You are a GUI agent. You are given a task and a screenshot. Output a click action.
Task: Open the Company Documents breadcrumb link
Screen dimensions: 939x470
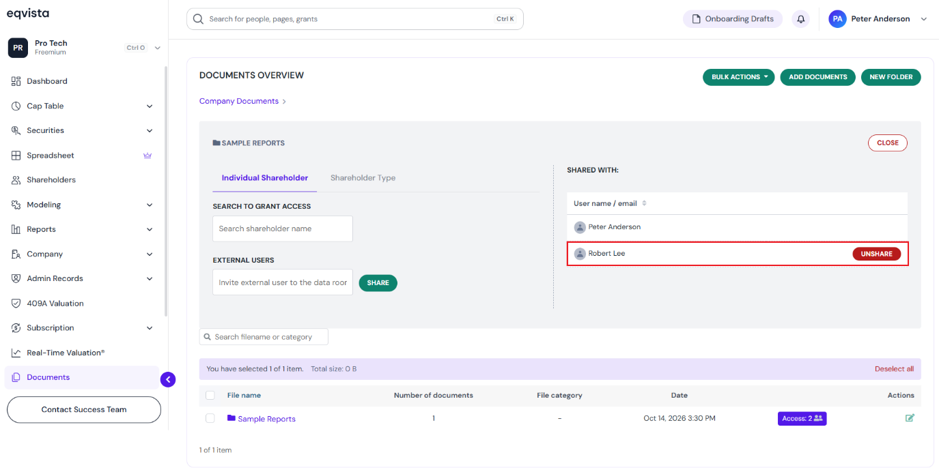[239, 101]
